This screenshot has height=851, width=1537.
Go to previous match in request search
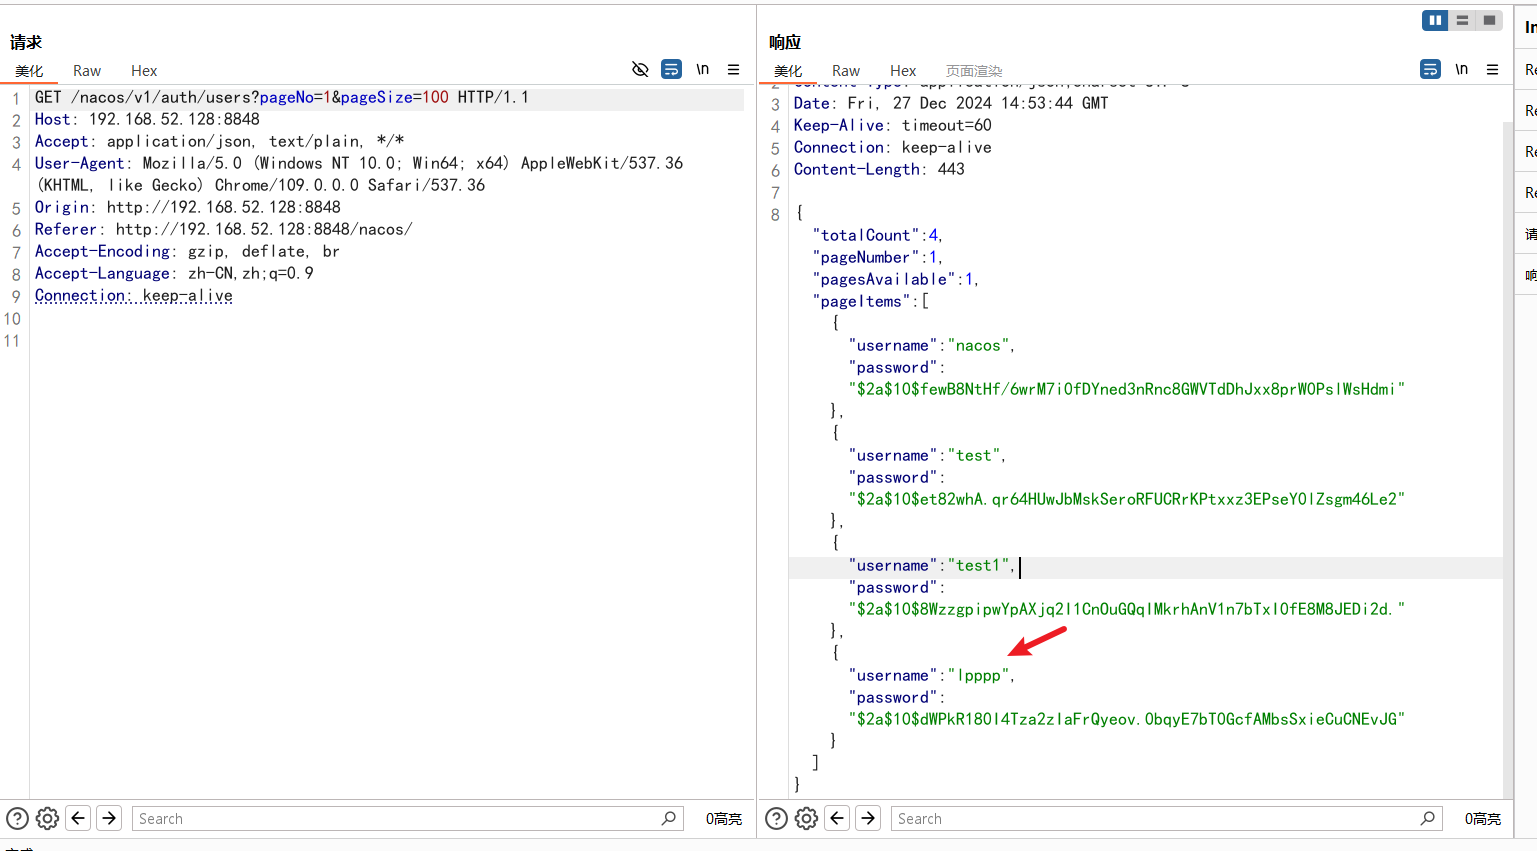(x=78, y=818)
